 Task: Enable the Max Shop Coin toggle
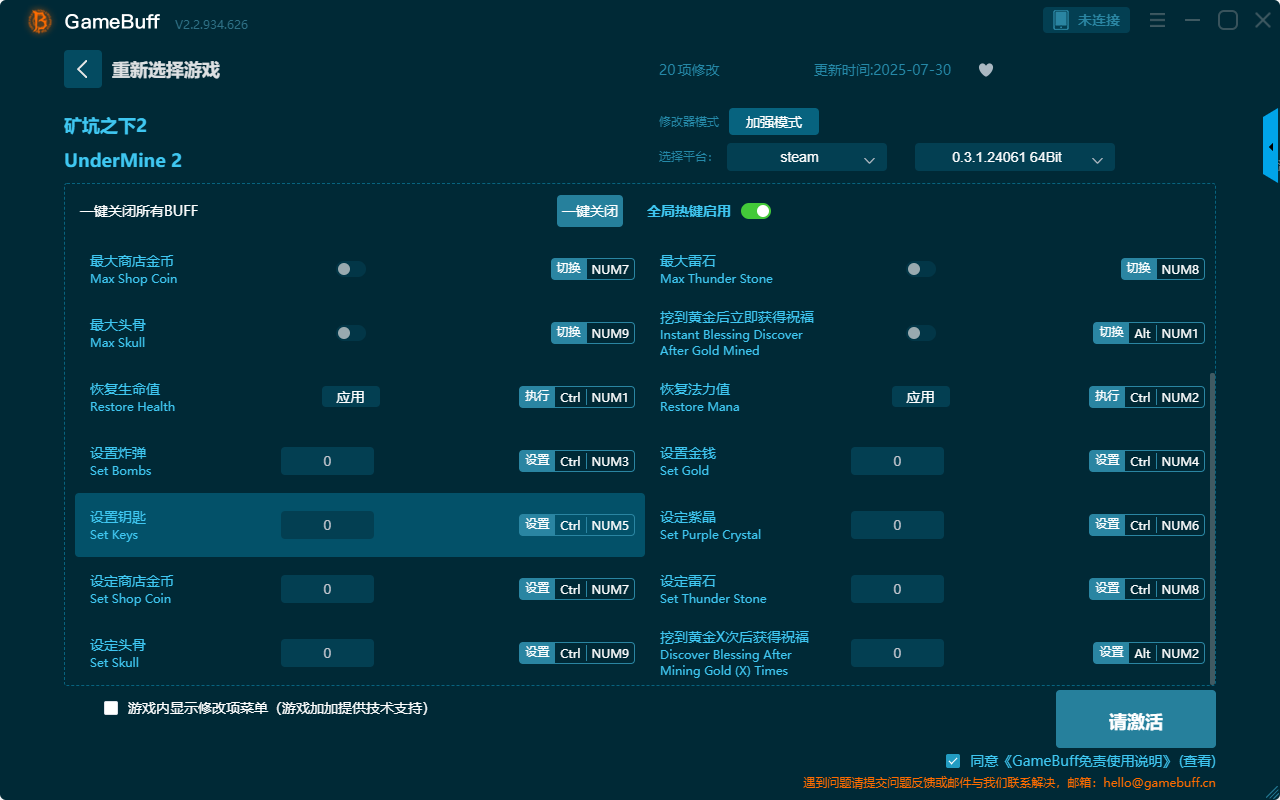pos(348,268)
